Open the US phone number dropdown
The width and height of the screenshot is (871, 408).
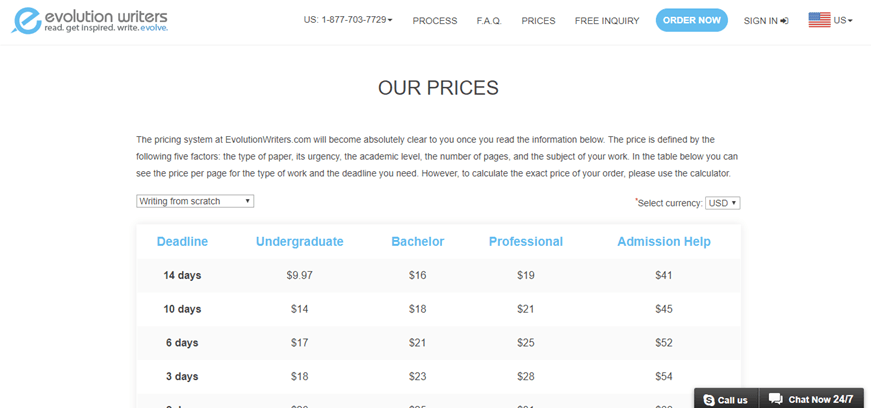point(348,20)
